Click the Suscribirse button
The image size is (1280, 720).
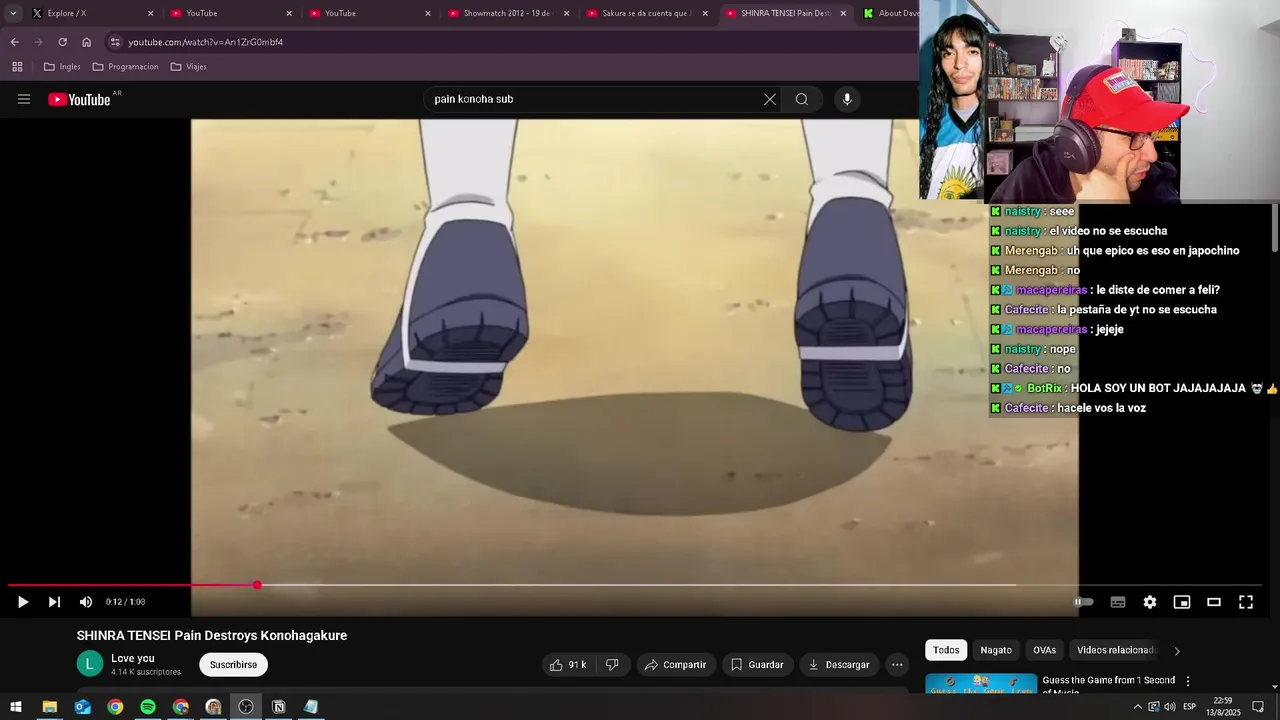click(233, 665)
